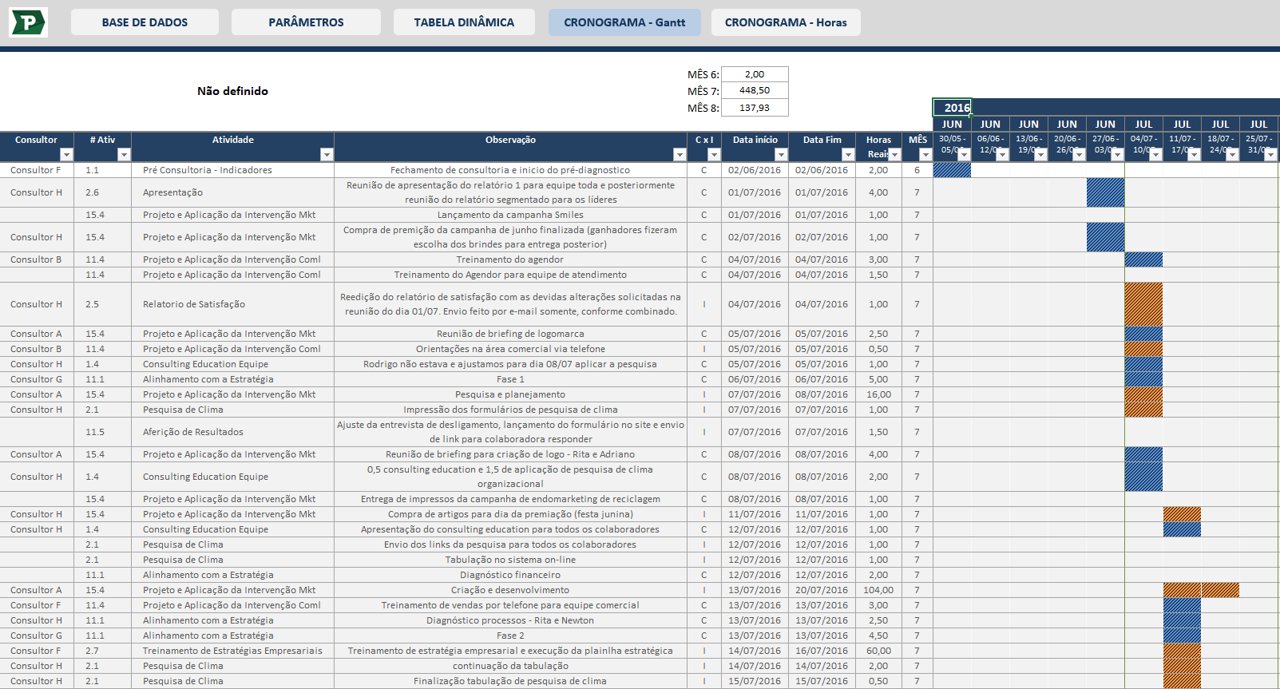The image size is (1280, 689).
Task: Switch to CRONOGRAMA - Horas
Action: click(x=786, y=21)
